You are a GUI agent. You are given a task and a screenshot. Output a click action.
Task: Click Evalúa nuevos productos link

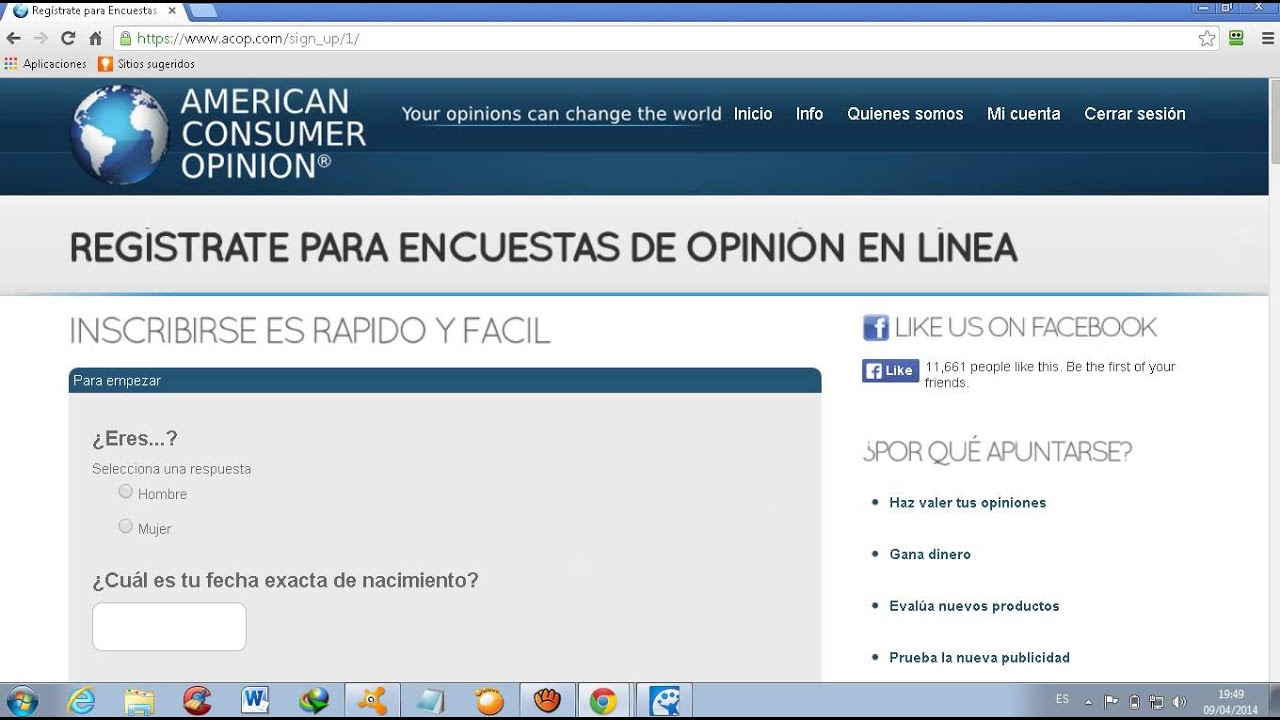[x=974, y=606]
